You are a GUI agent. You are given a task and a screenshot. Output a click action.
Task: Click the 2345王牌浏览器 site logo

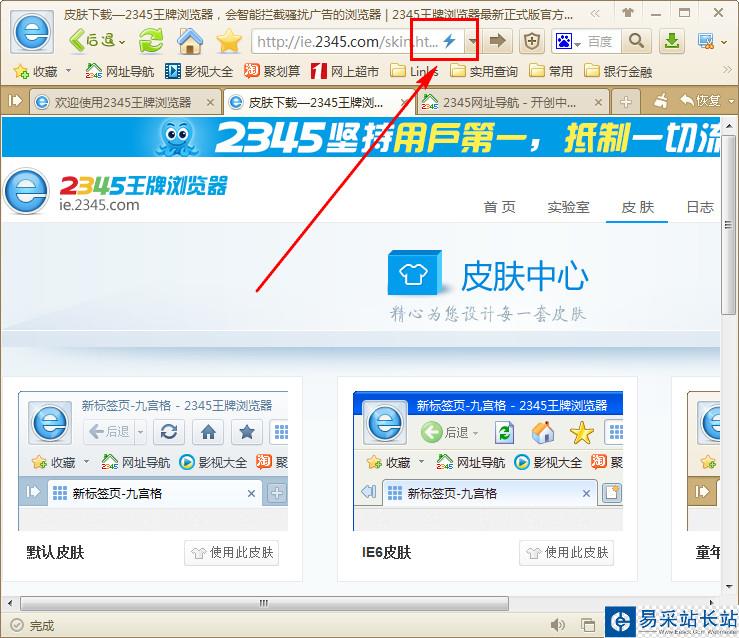pyautogui.click(x=116, y=192)
